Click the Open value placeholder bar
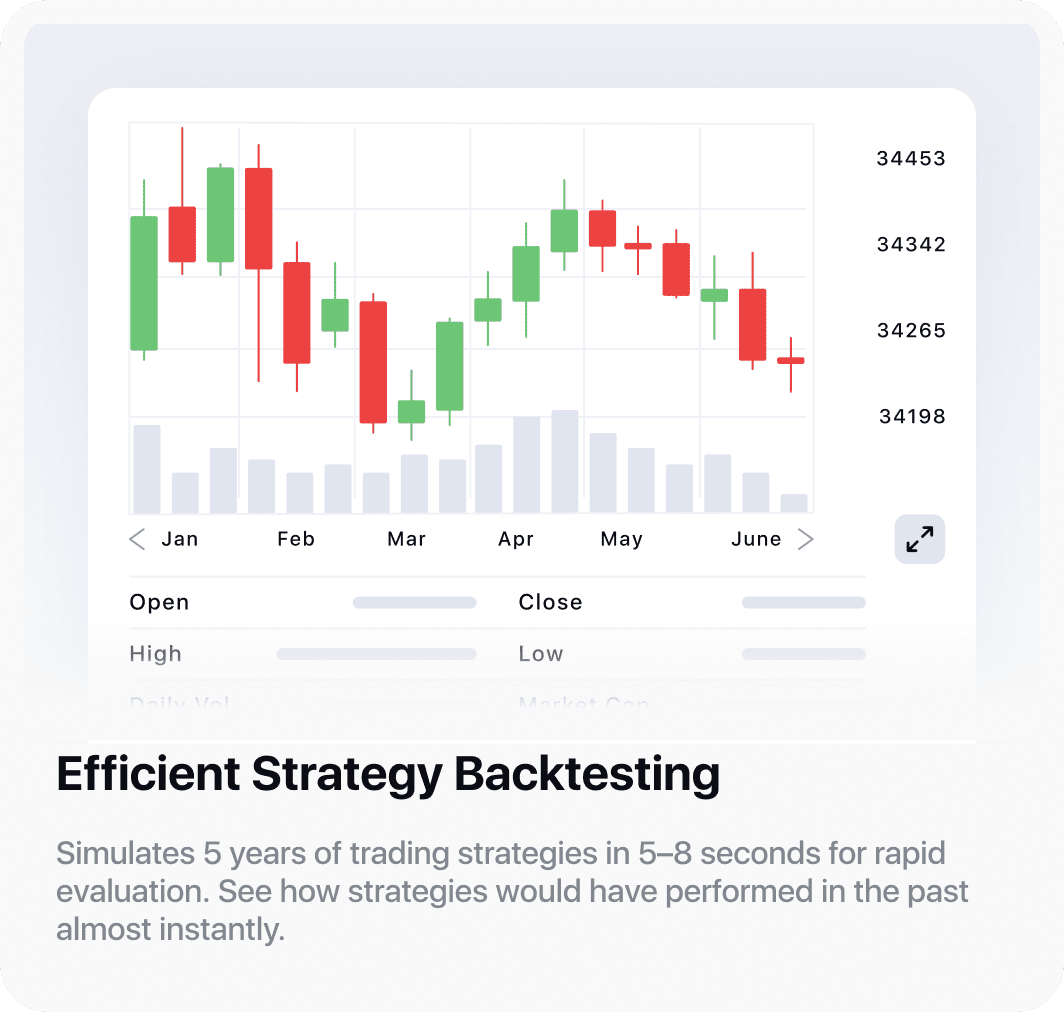 pos(414,603)
